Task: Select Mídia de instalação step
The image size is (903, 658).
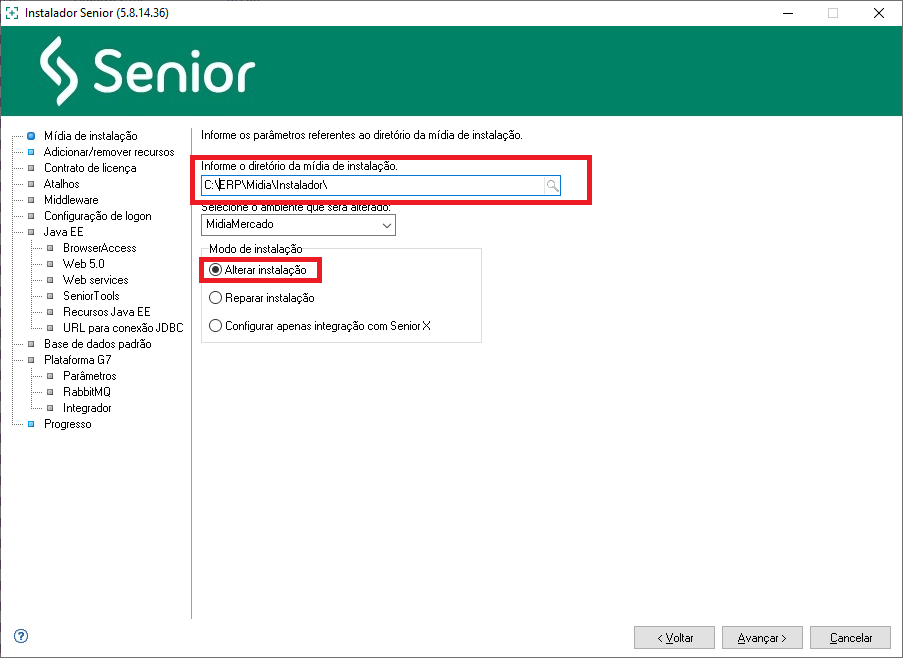Action: pos(90,136)
